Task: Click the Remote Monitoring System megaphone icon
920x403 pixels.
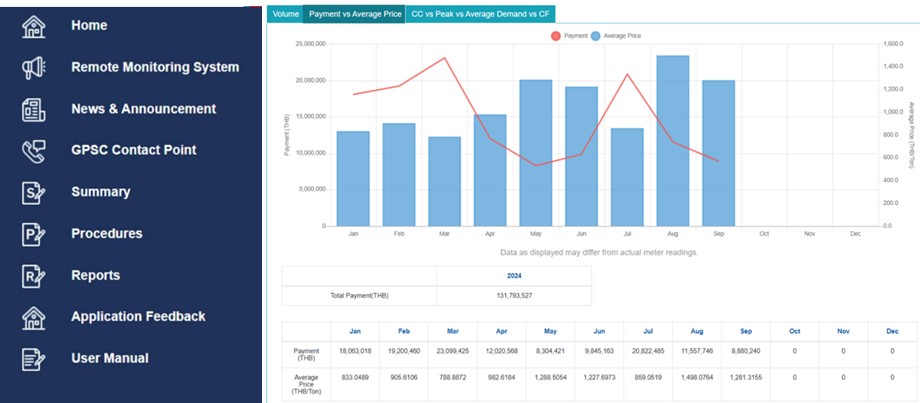Action: (x=34, y=68)
